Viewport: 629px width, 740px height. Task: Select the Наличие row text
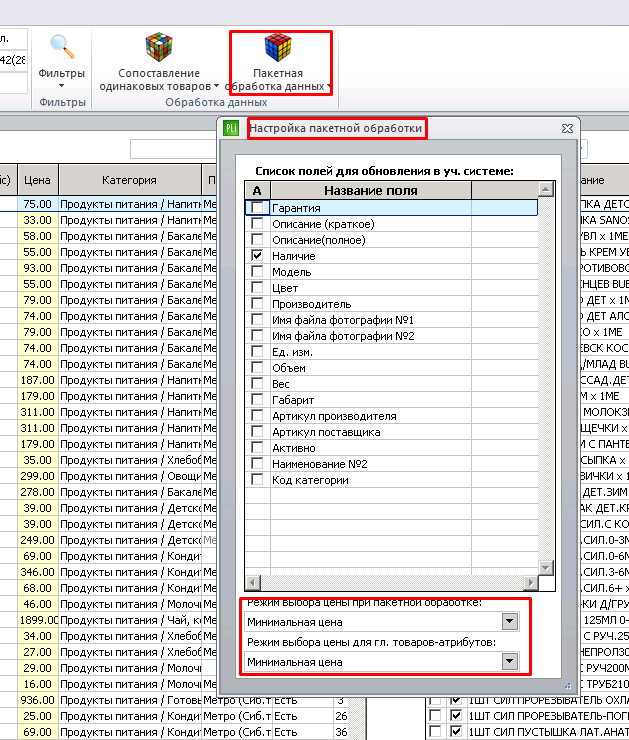[x=294, y=256]
